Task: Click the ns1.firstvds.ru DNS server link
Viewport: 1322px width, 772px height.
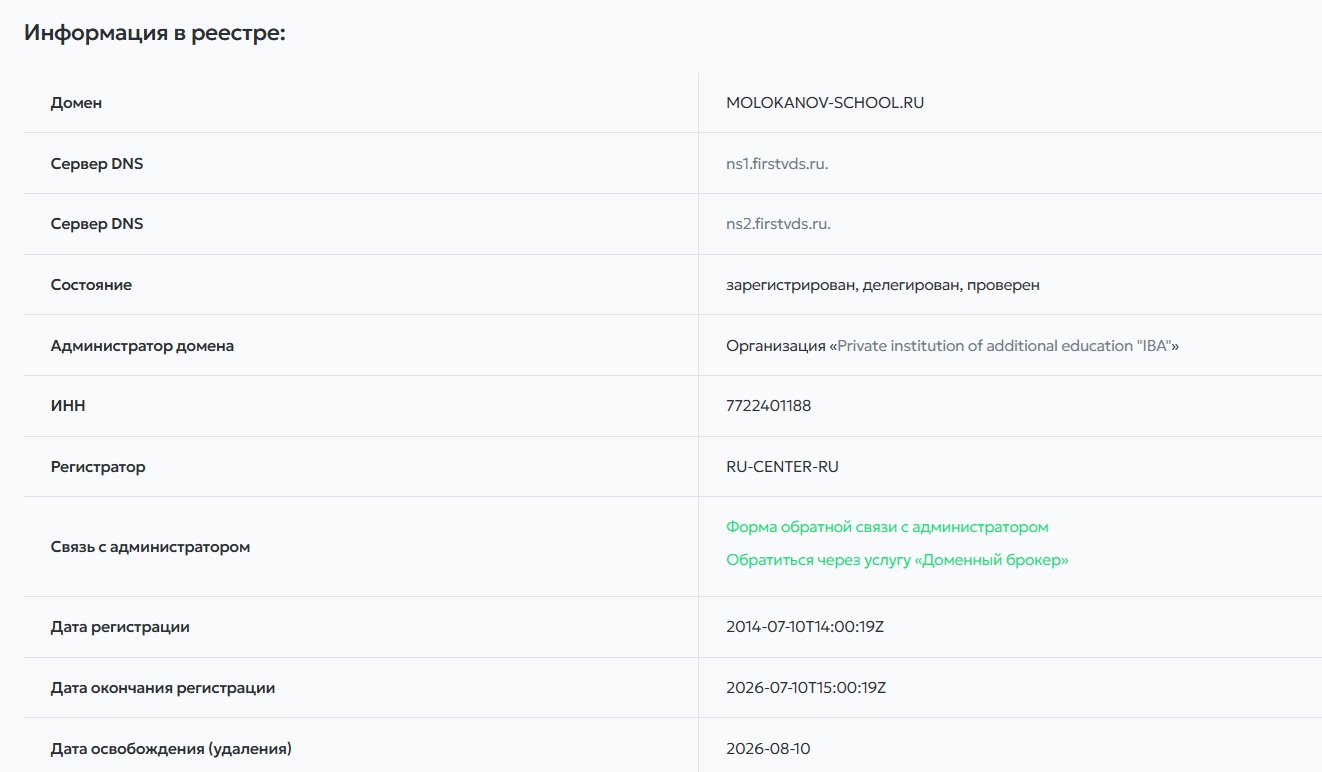Action: (777, 164)
